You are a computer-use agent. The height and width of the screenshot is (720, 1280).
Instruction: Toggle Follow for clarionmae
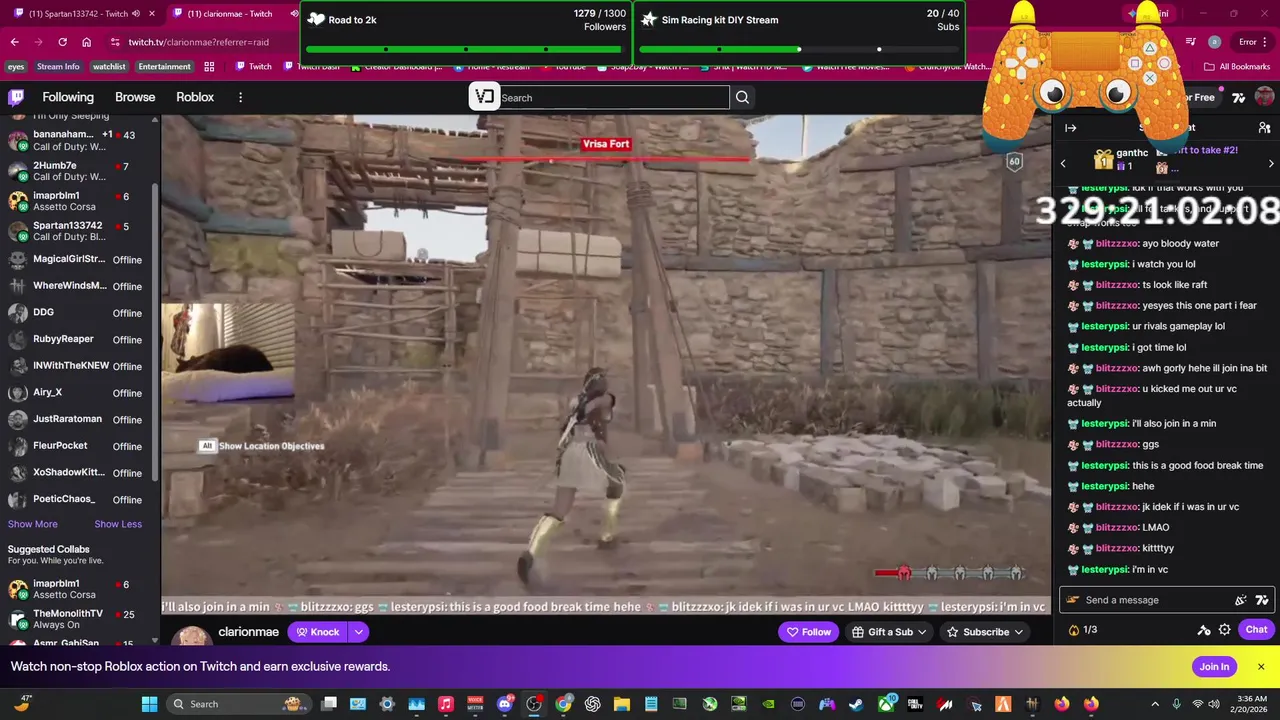pyautogui.click(x=808, y=632)
